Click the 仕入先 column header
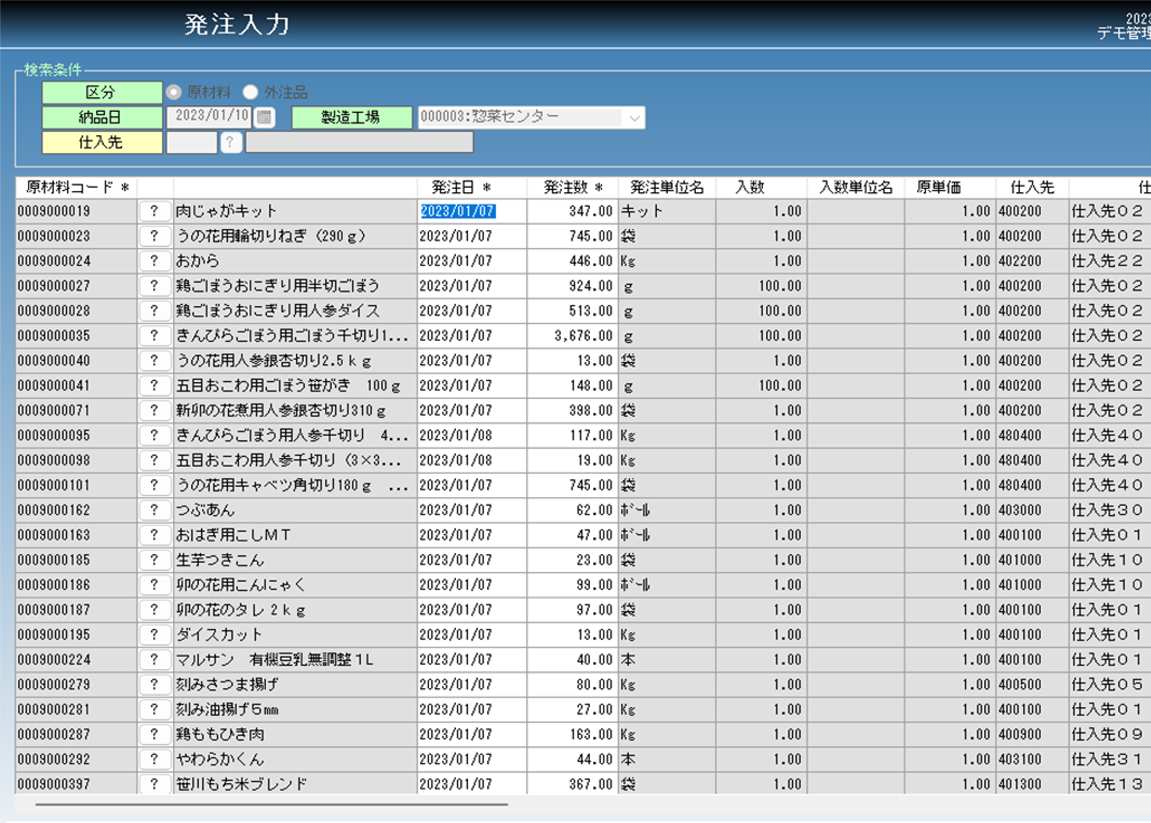 click(1032, 188)
